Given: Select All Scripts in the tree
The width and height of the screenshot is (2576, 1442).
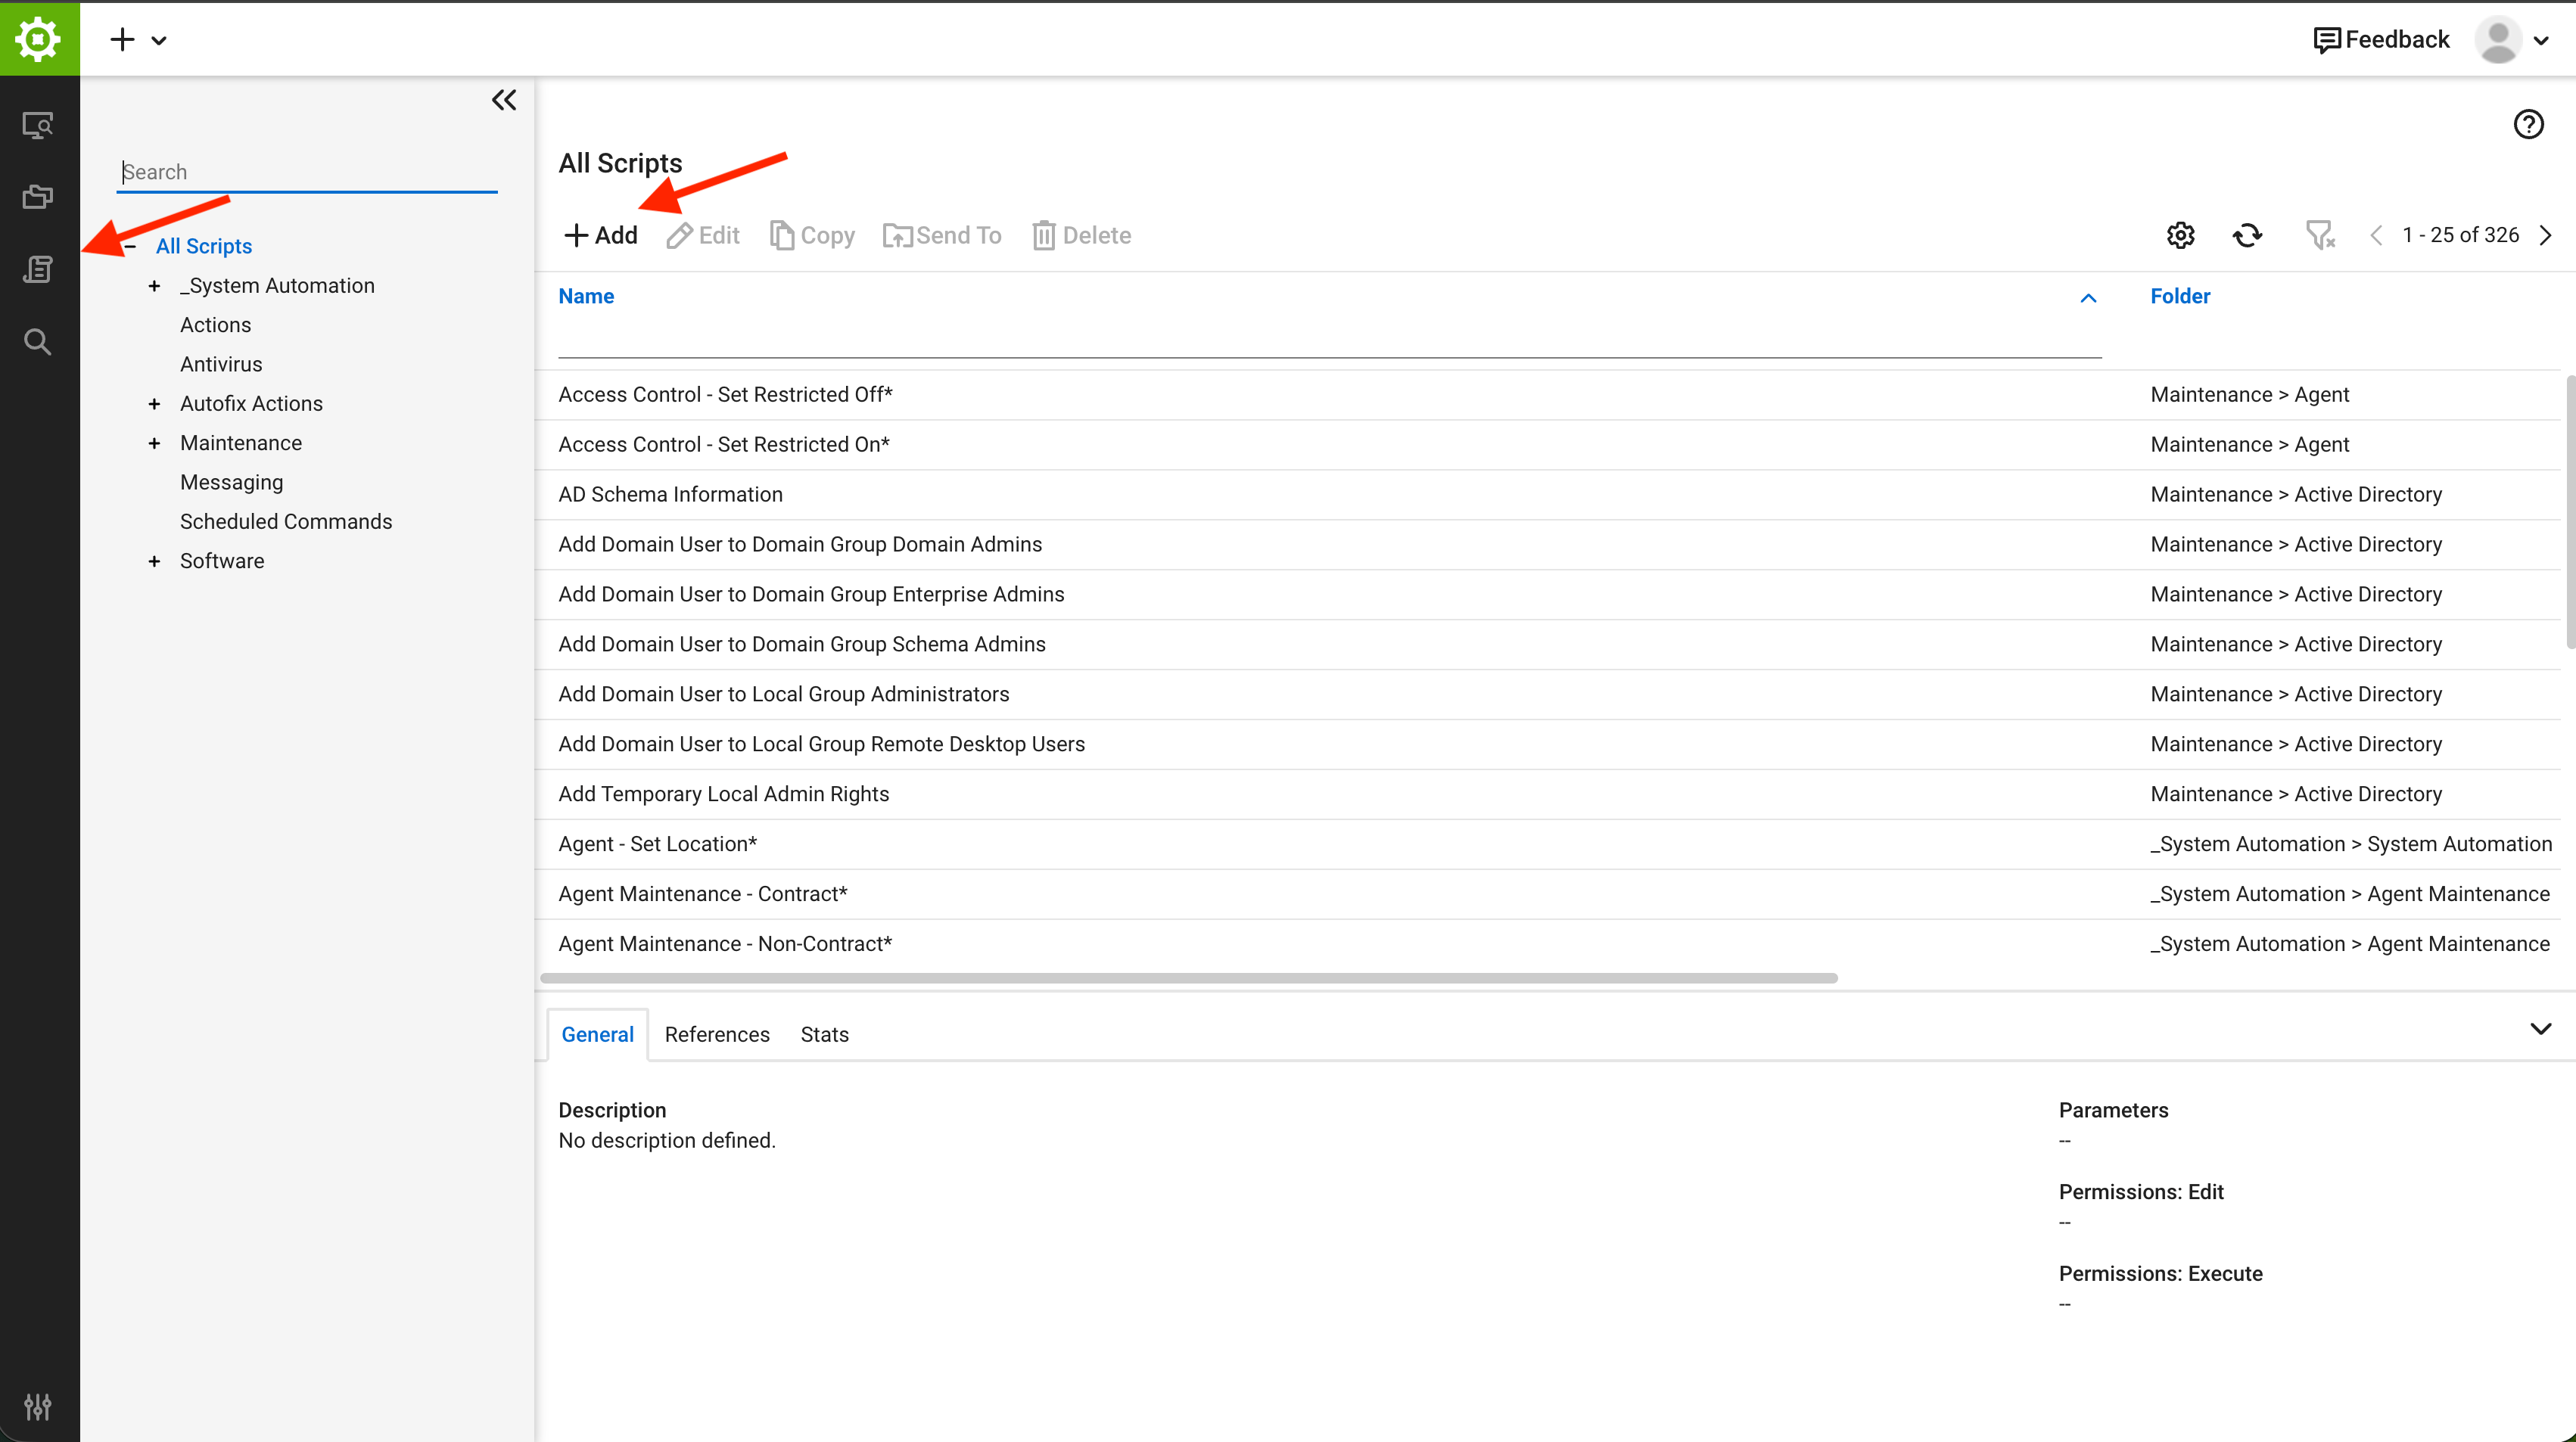Looking at the screenshot, I should click(x=204, y=246).
